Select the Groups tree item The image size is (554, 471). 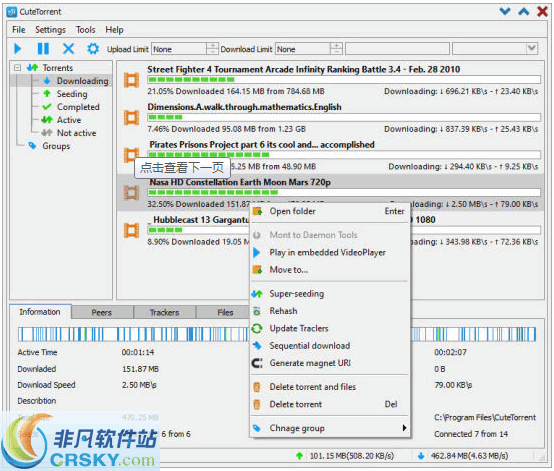[x=56, y=146]
